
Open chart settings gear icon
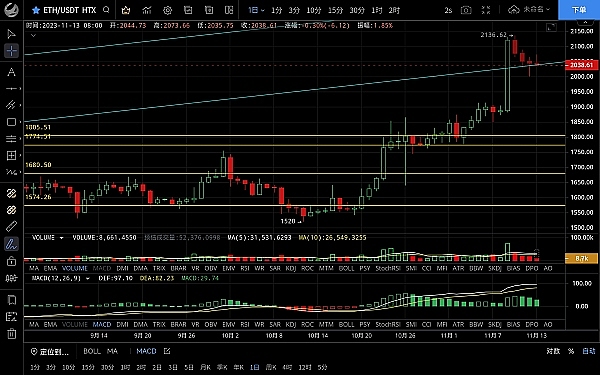click(x=167, y=10)
